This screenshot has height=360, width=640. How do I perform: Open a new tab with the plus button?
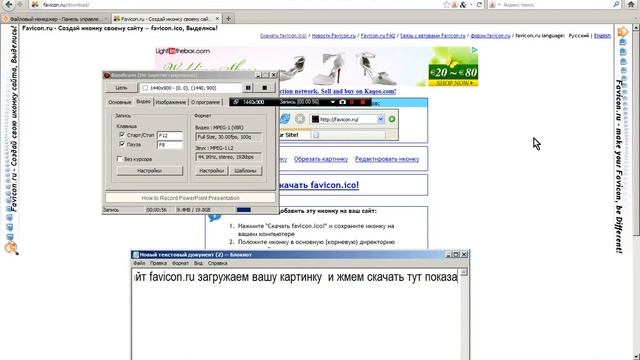[x=228, y=18]
